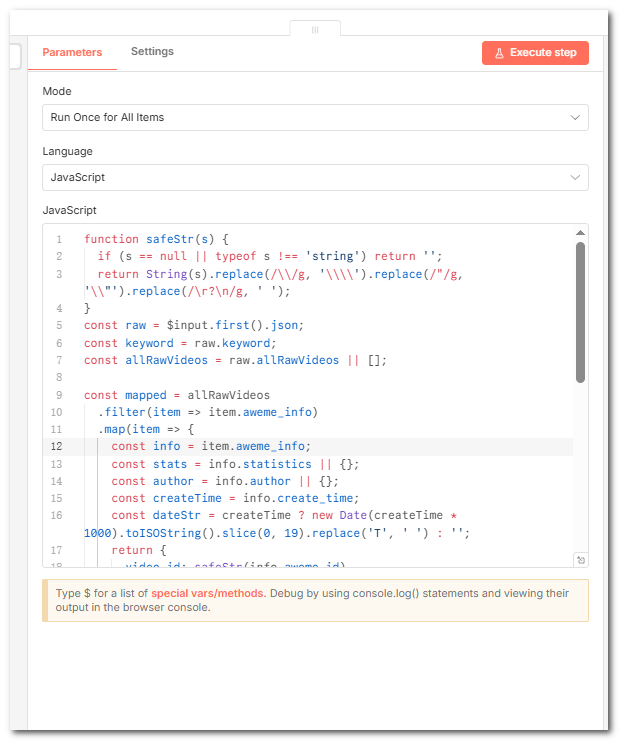This screenshot has height=741, width=619.
Task: Switch to the Settings tab
Action: tap(152, 52)
